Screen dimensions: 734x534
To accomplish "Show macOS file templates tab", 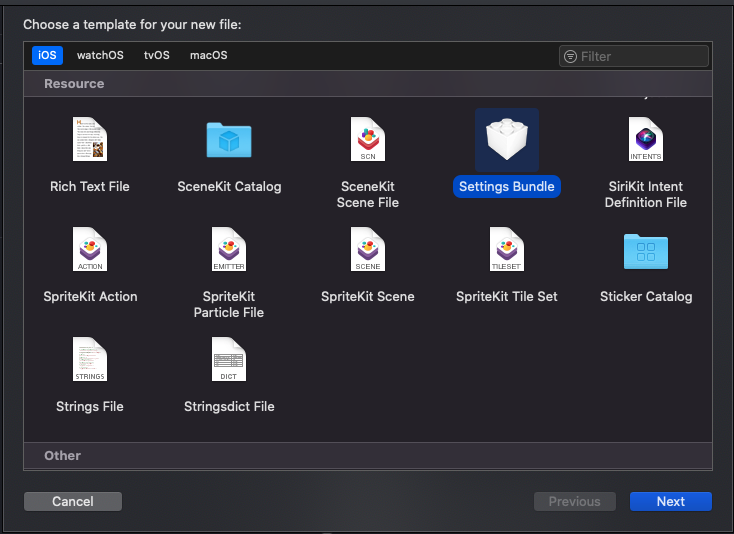I will tap(209, 55).
